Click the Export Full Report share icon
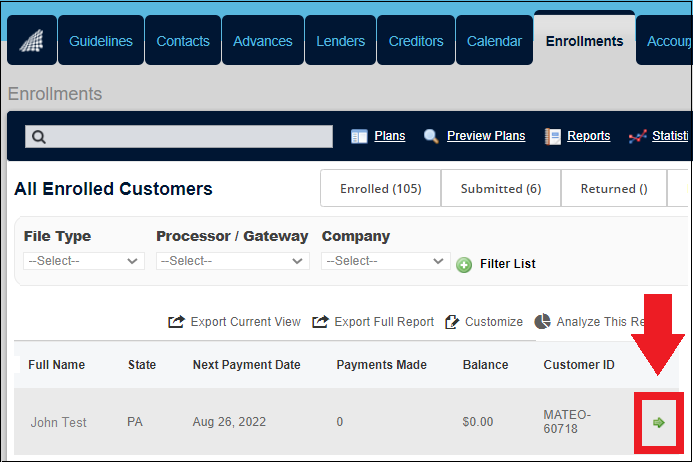The height and width of the screenshot is (462, 693). pyautogui.click(x=320, y=321)
